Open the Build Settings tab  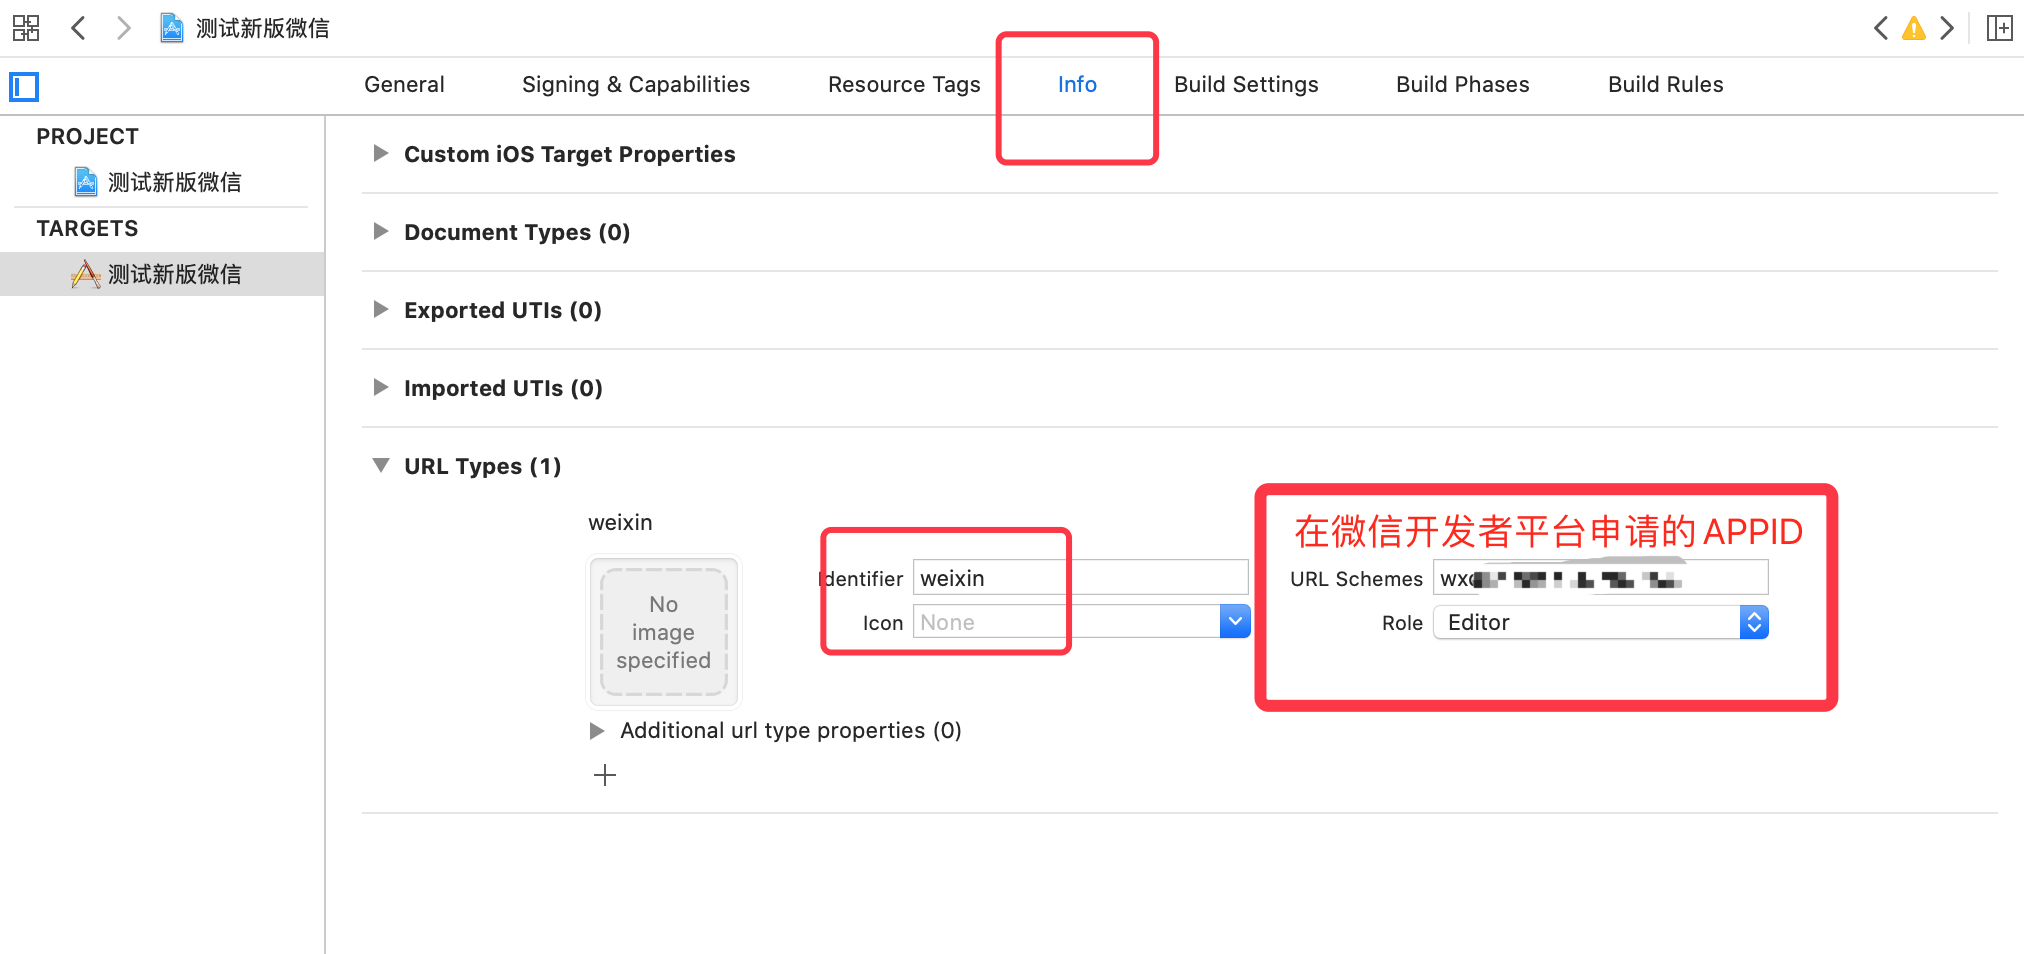pyautogui.click(x=1246, y=85)
